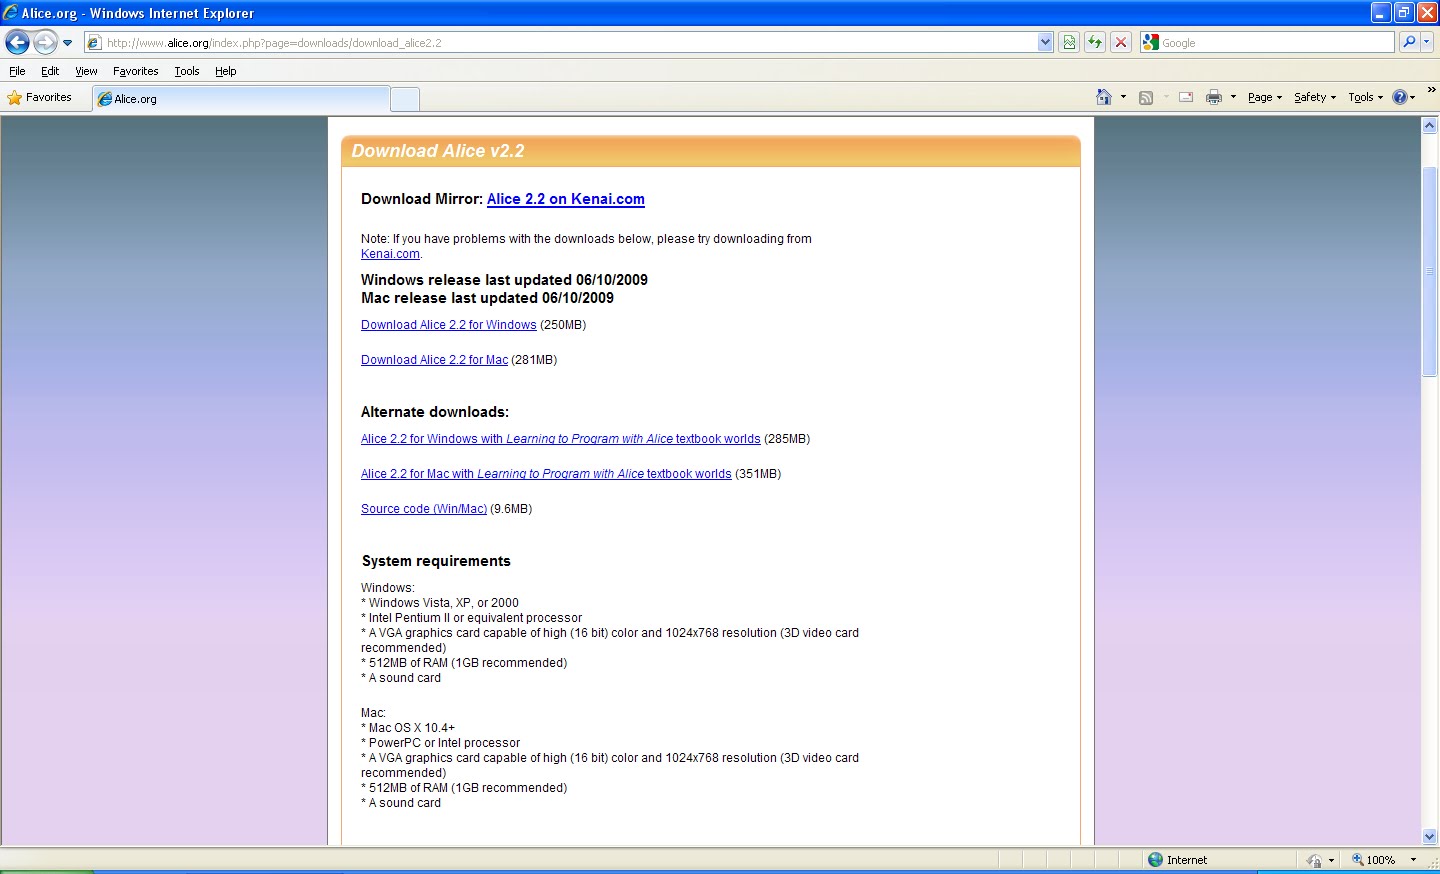Open the Edit menu

click(50, 71)
